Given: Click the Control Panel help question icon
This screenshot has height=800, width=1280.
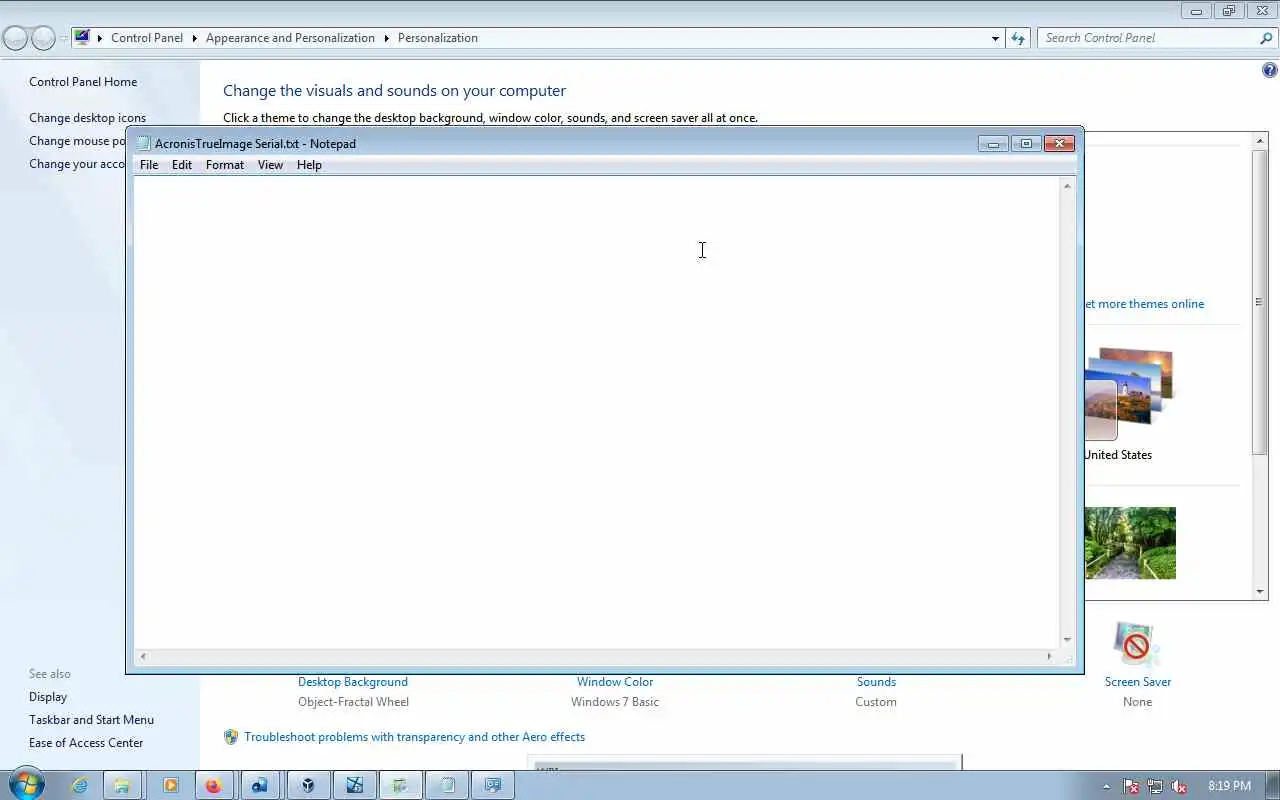Looking at the screenshot, I should [x=1270, y=70].
